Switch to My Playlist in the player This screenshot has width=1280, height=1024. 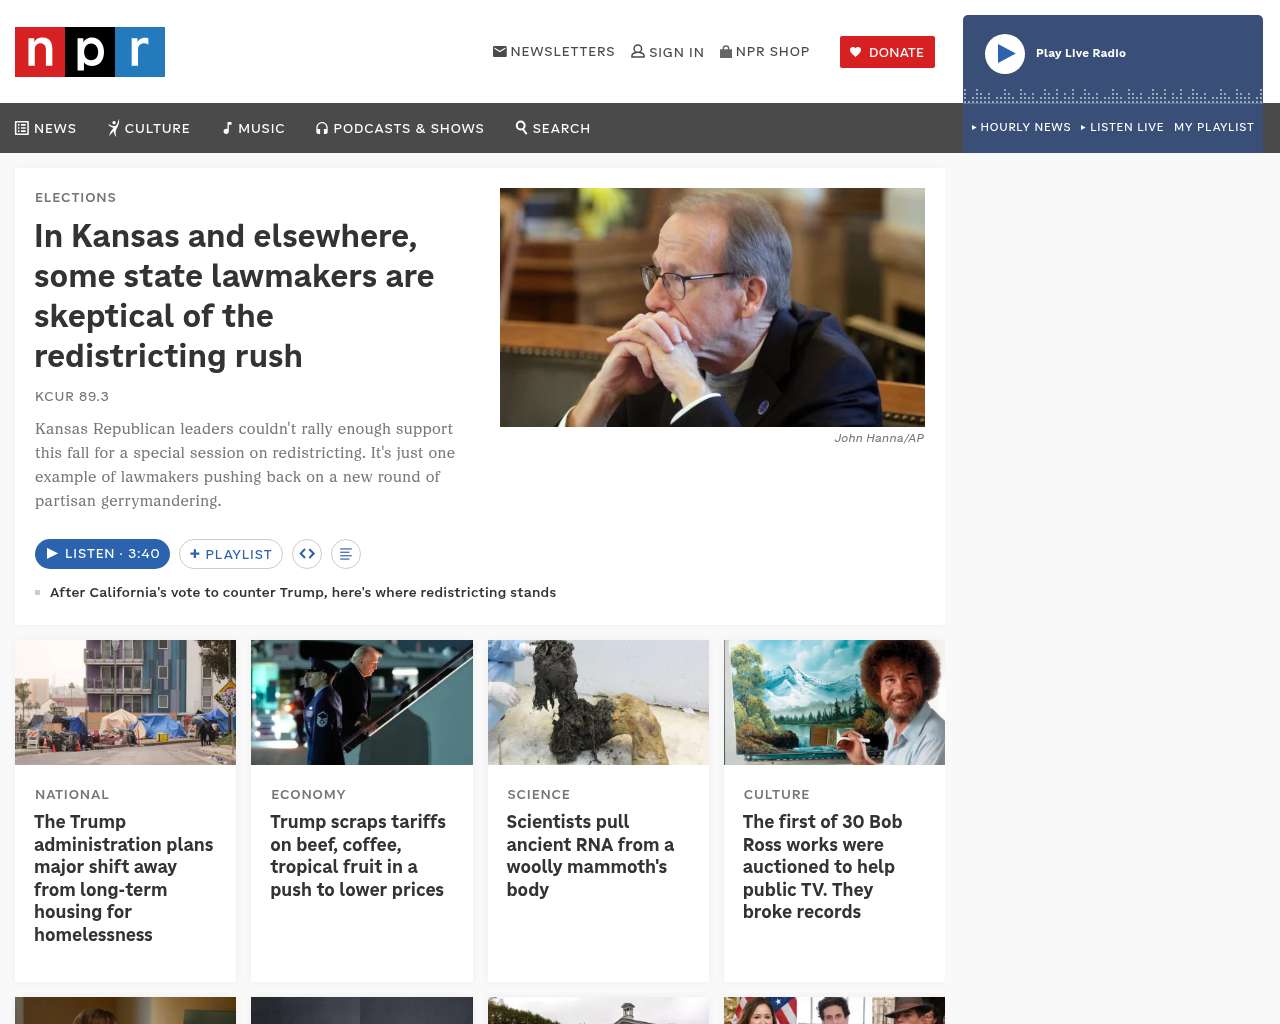pos(1213,127)
